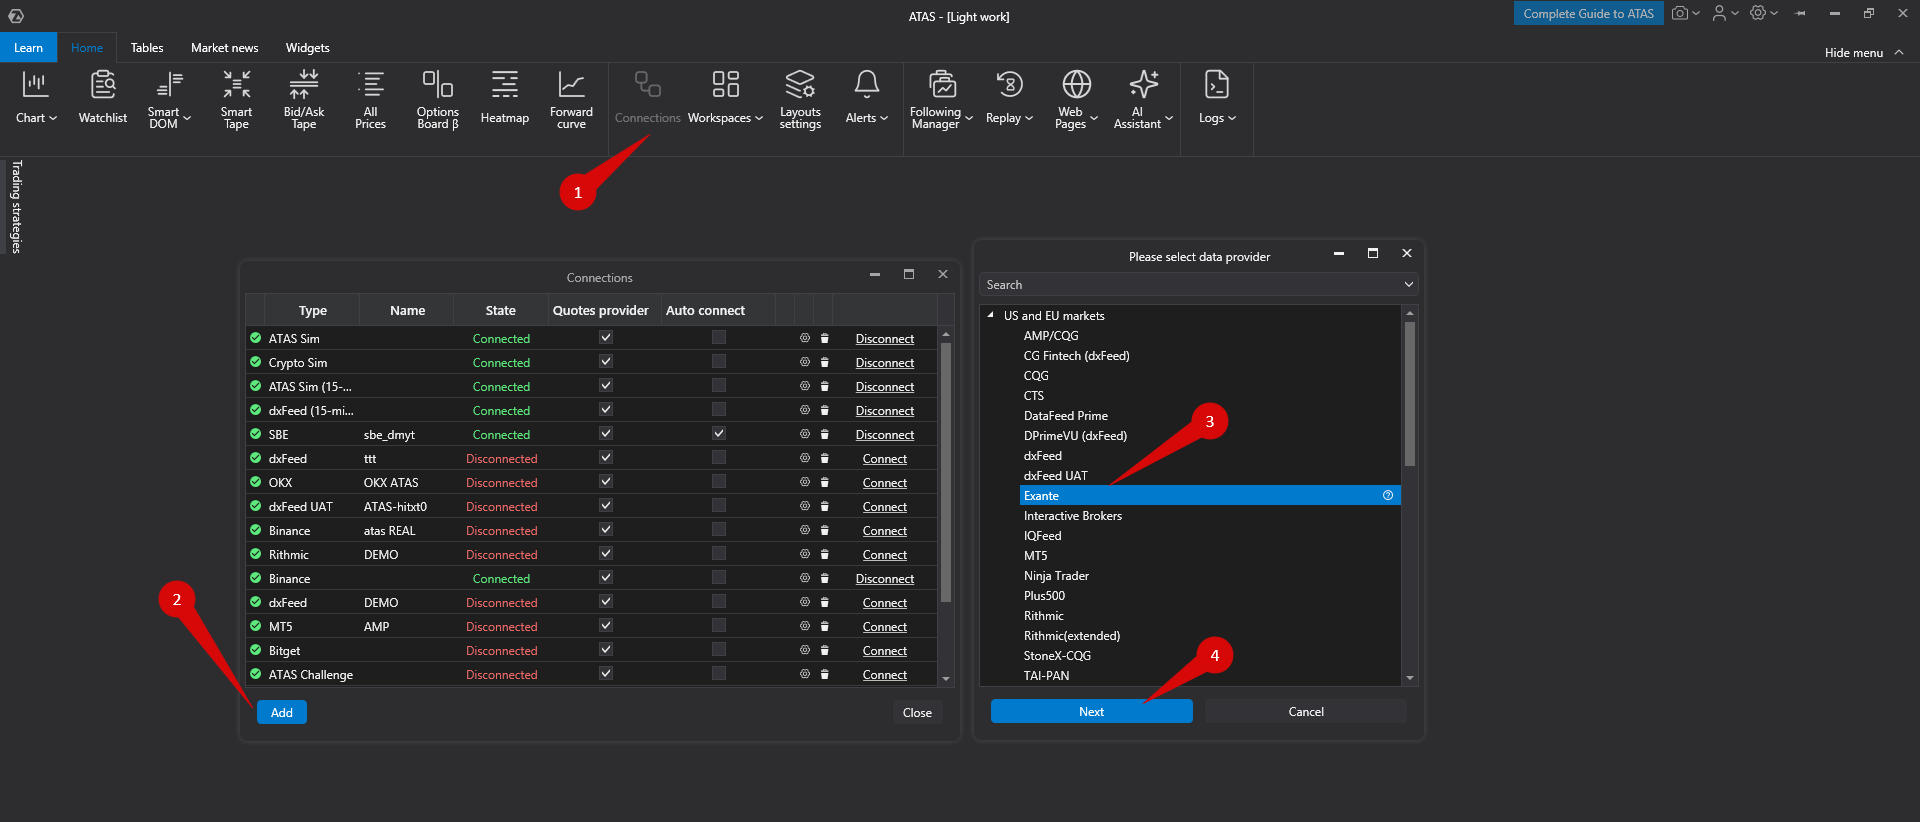Enable Auto connect for MT5 AMP

pyautogui.click(x=719, y=625)
